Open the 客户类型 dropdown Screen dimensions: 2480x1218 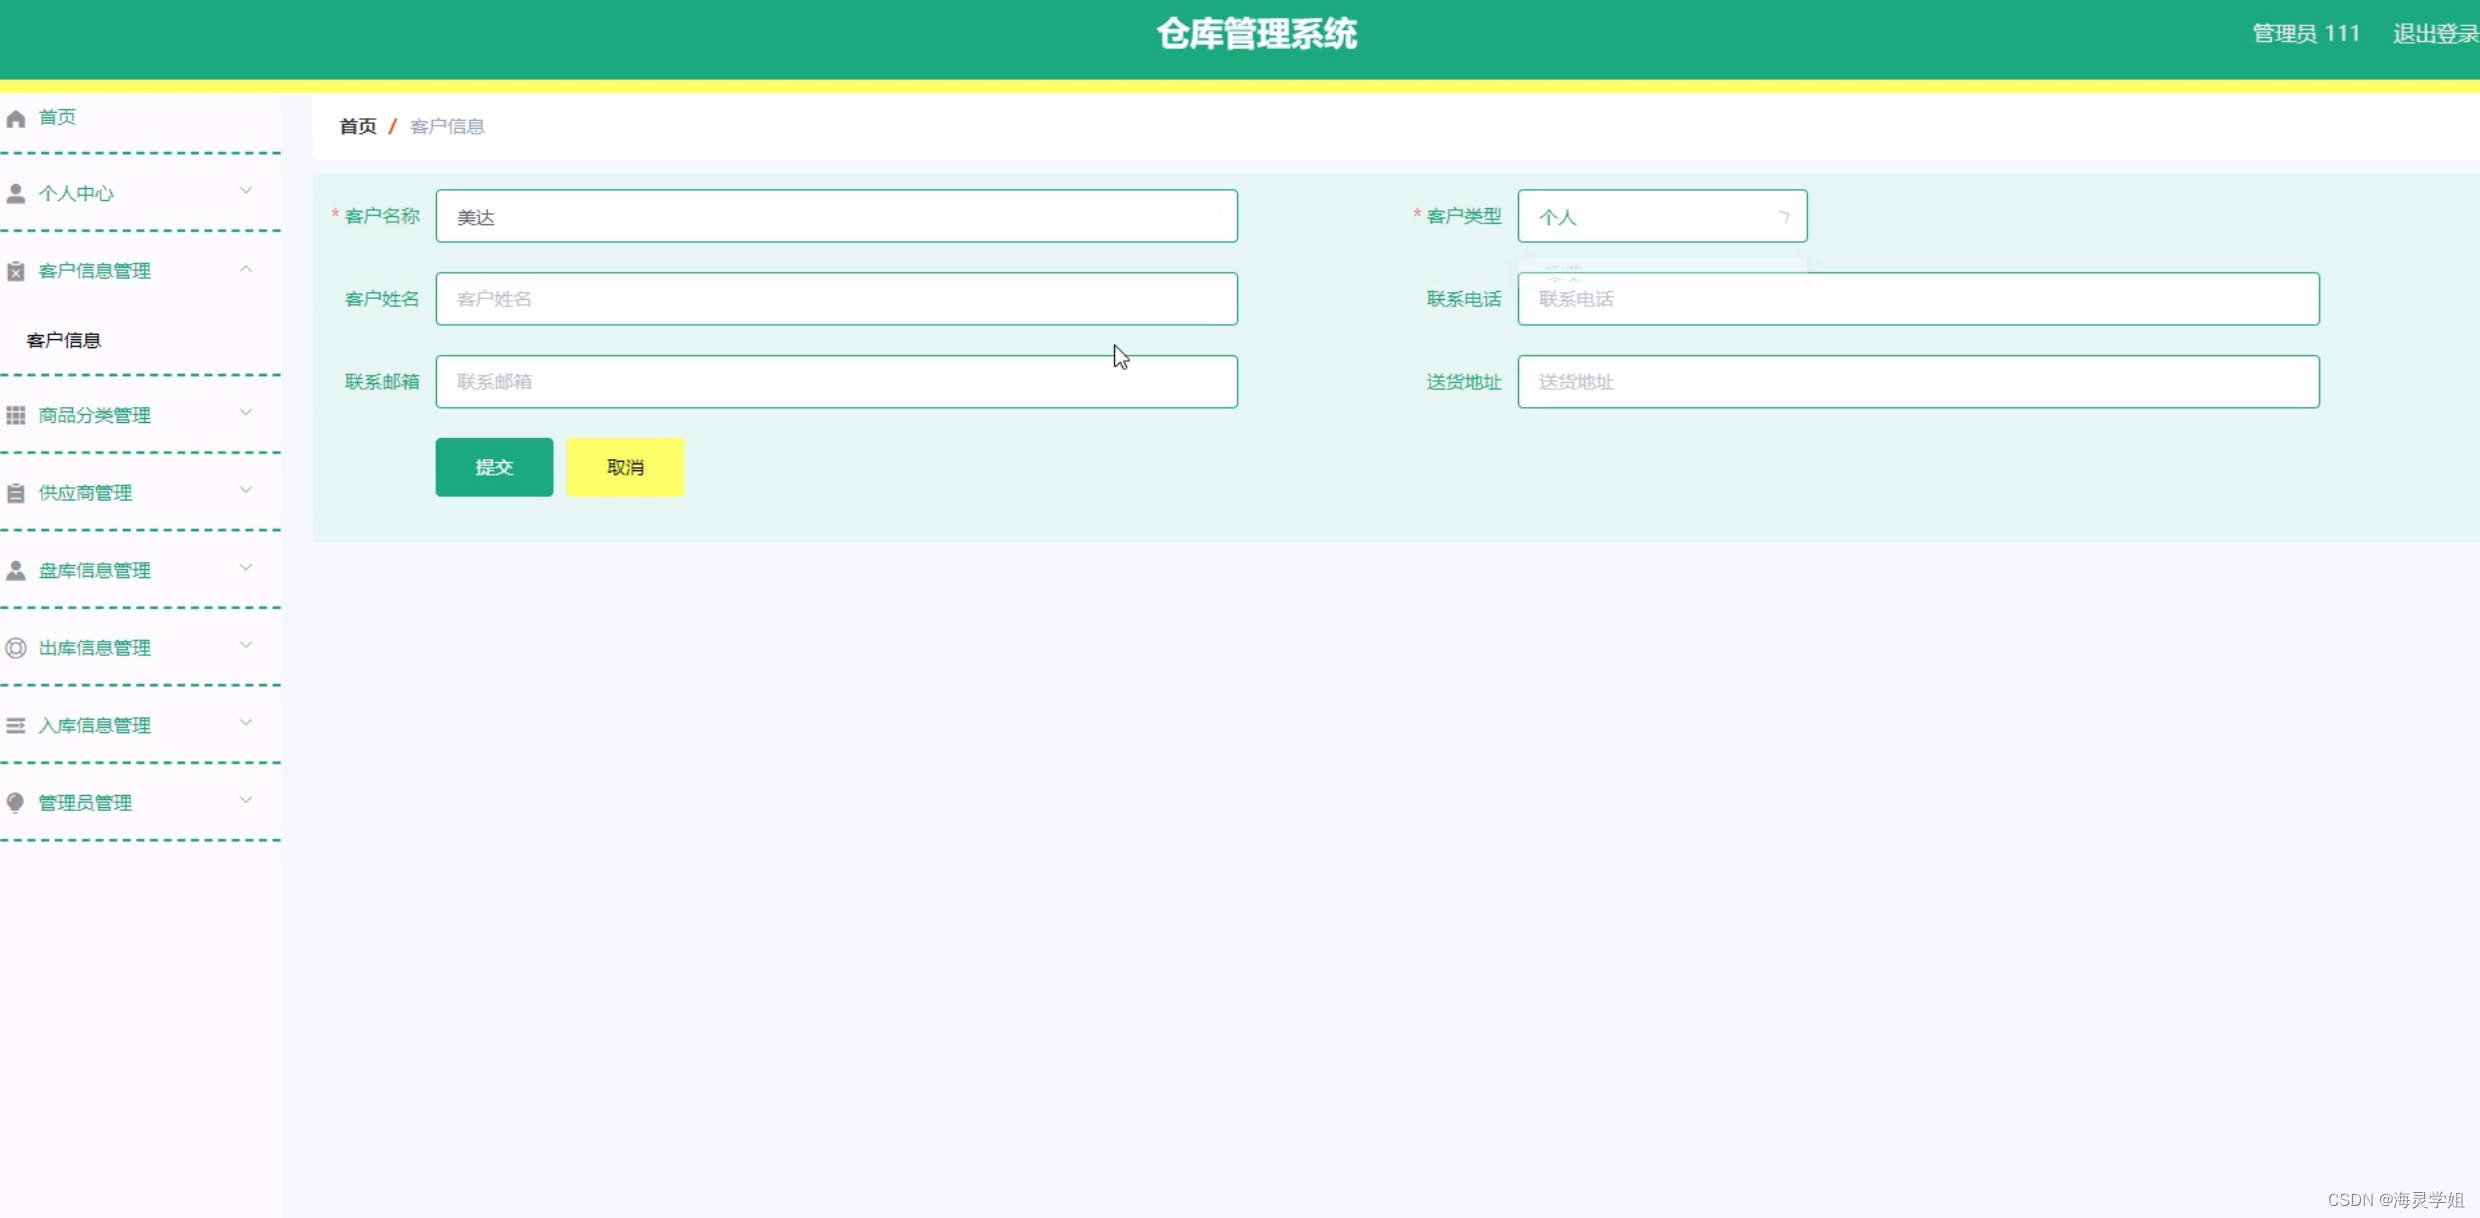[1662, 217]
